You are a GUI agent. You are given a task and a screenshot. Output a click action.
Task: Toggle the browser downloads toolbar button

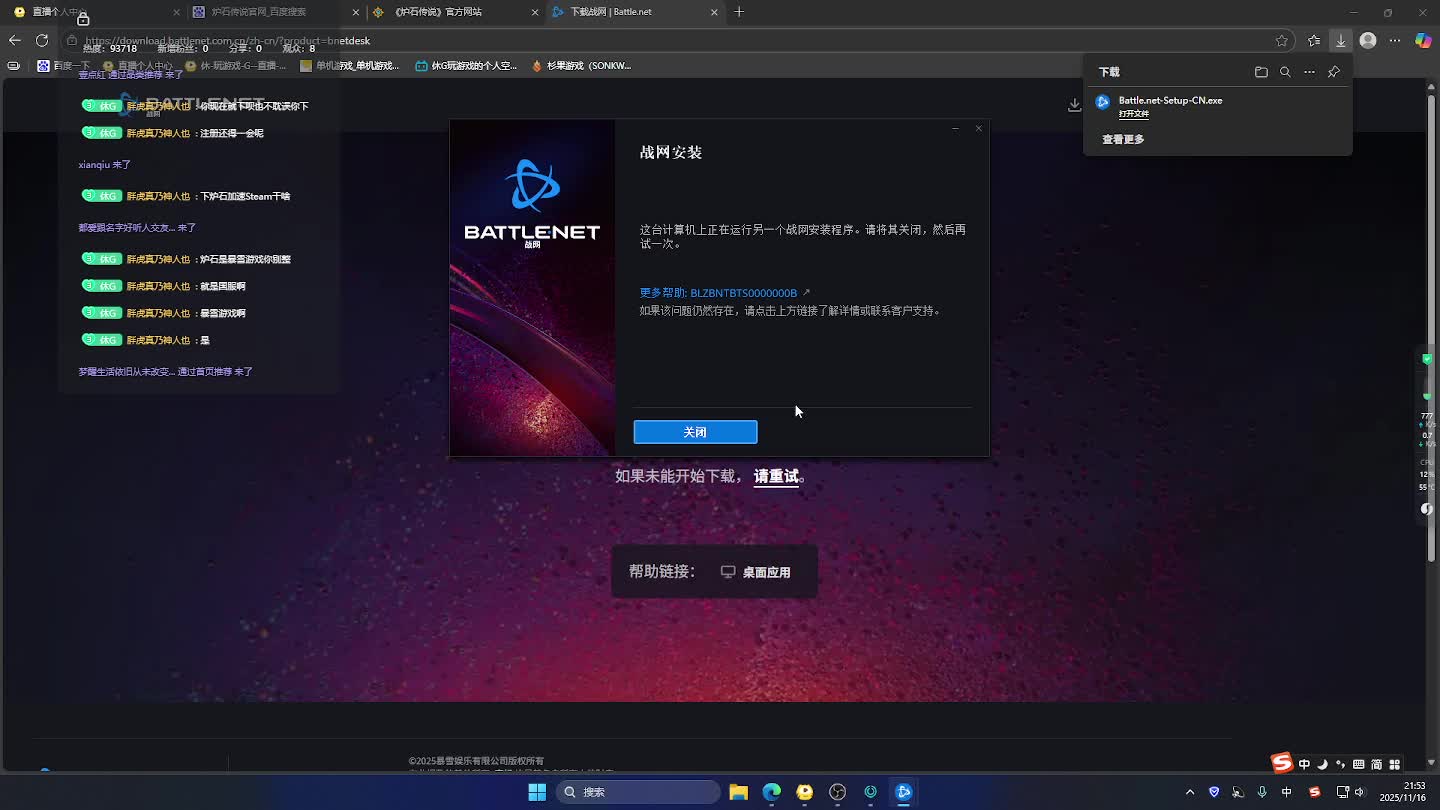pyautogui.click(x=1341, y=41)
